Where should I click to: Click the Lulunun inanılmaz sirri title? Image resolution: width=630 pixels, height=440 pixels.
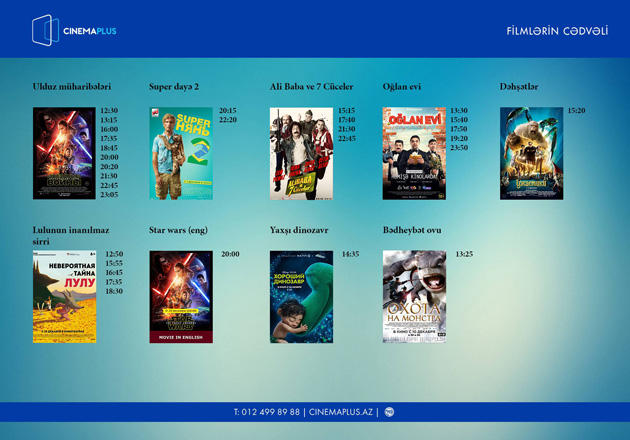click(x=71, y=235)
